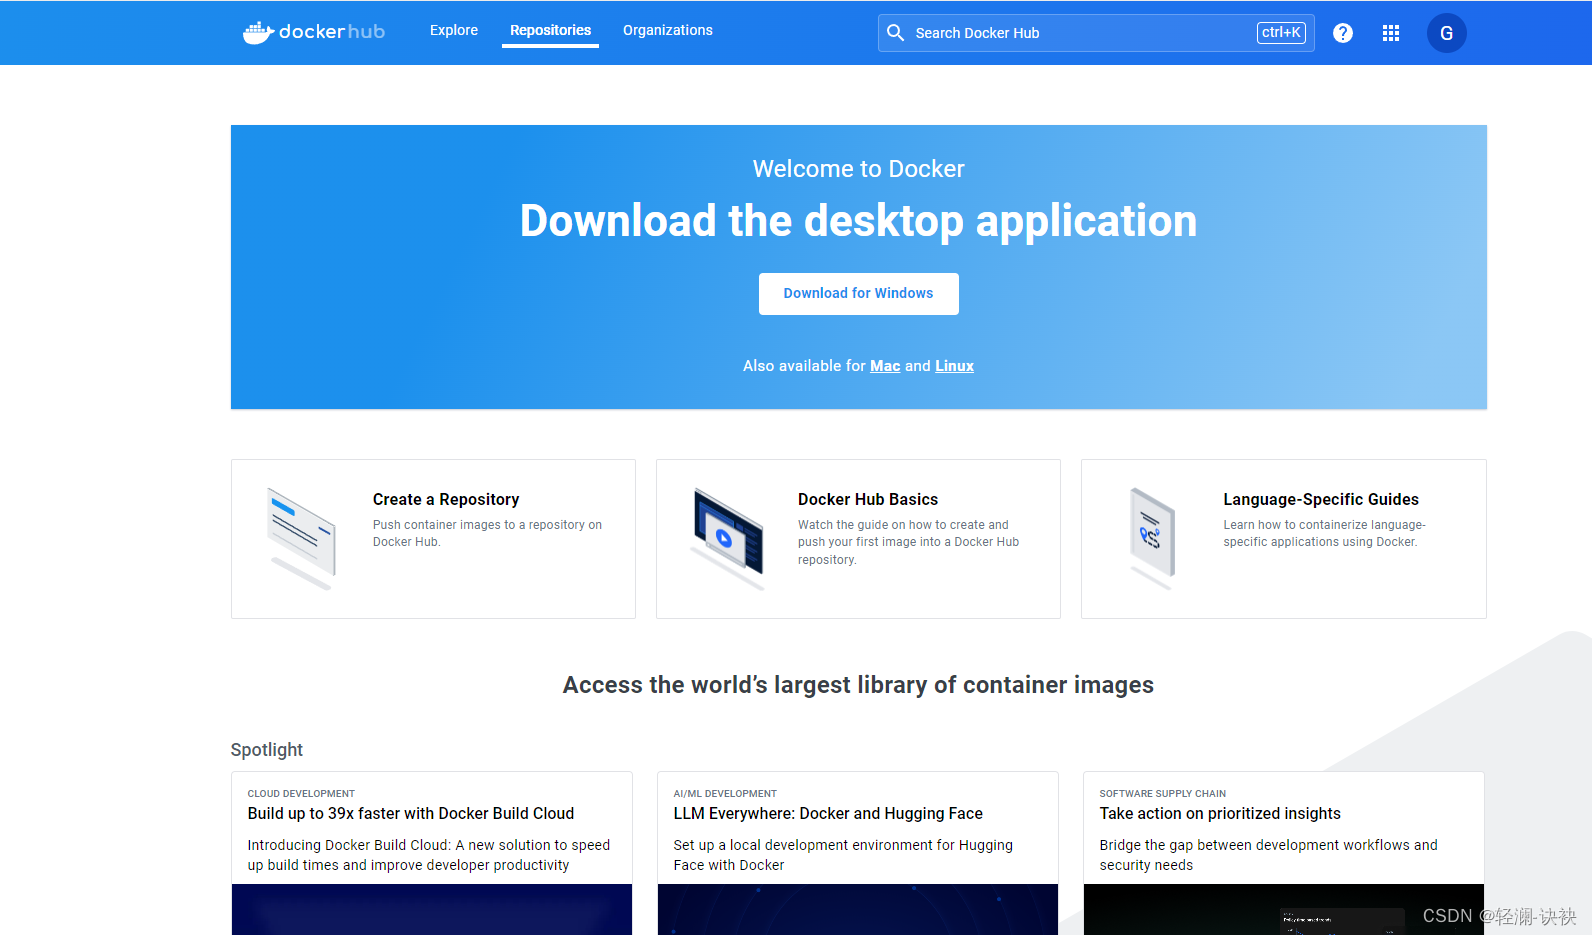Click the ctrl+K shortcut badge
Image resolution: width=1592 pixels, height=935 pixels.
point(1281,33)
